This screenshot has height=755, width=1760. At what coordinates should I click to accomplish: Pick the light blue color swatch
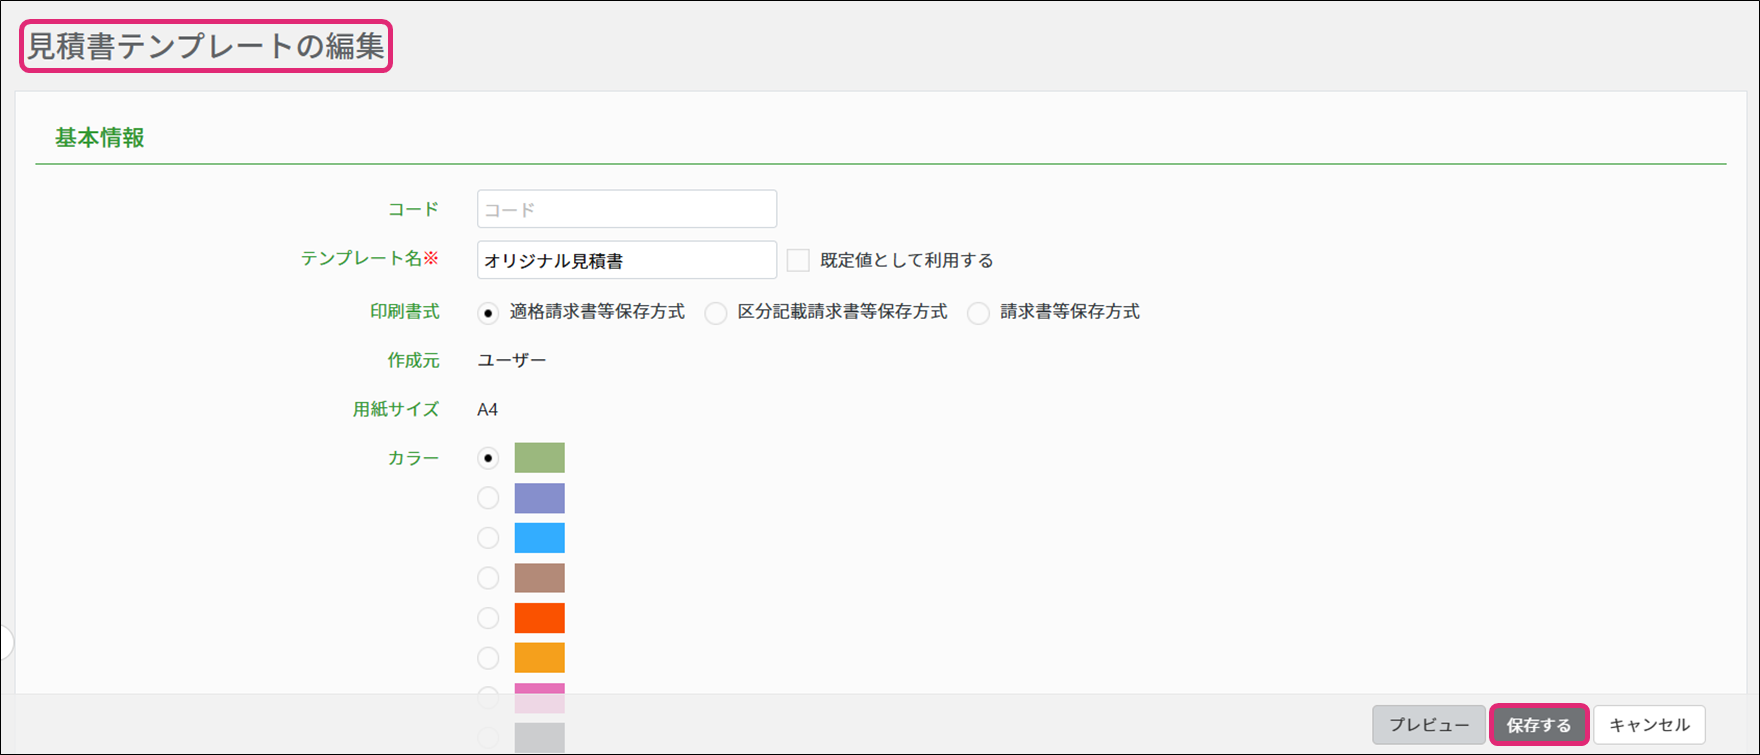[x=539, y=538]
